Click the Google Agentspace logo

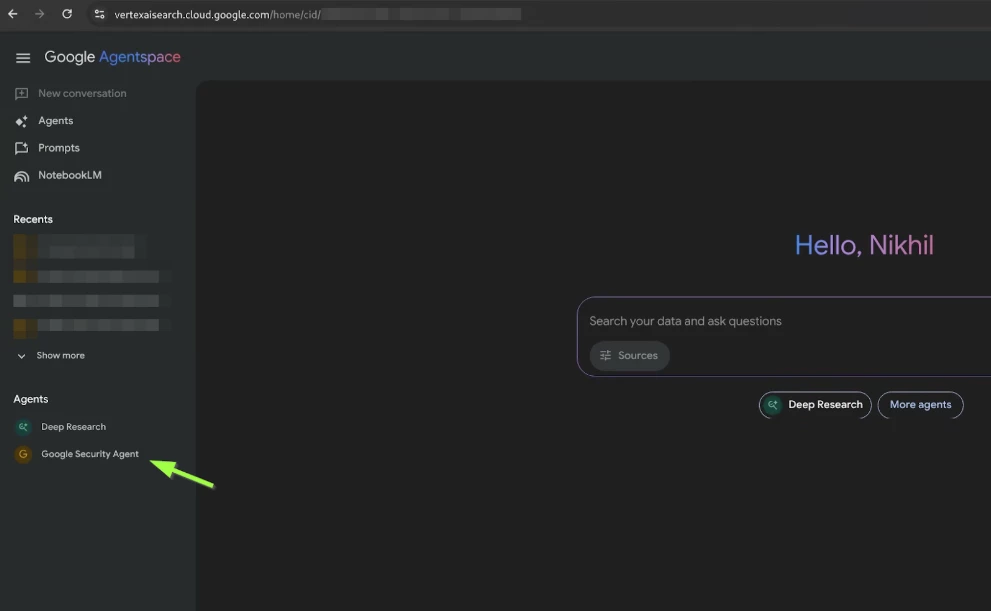[x=112, y=57]
